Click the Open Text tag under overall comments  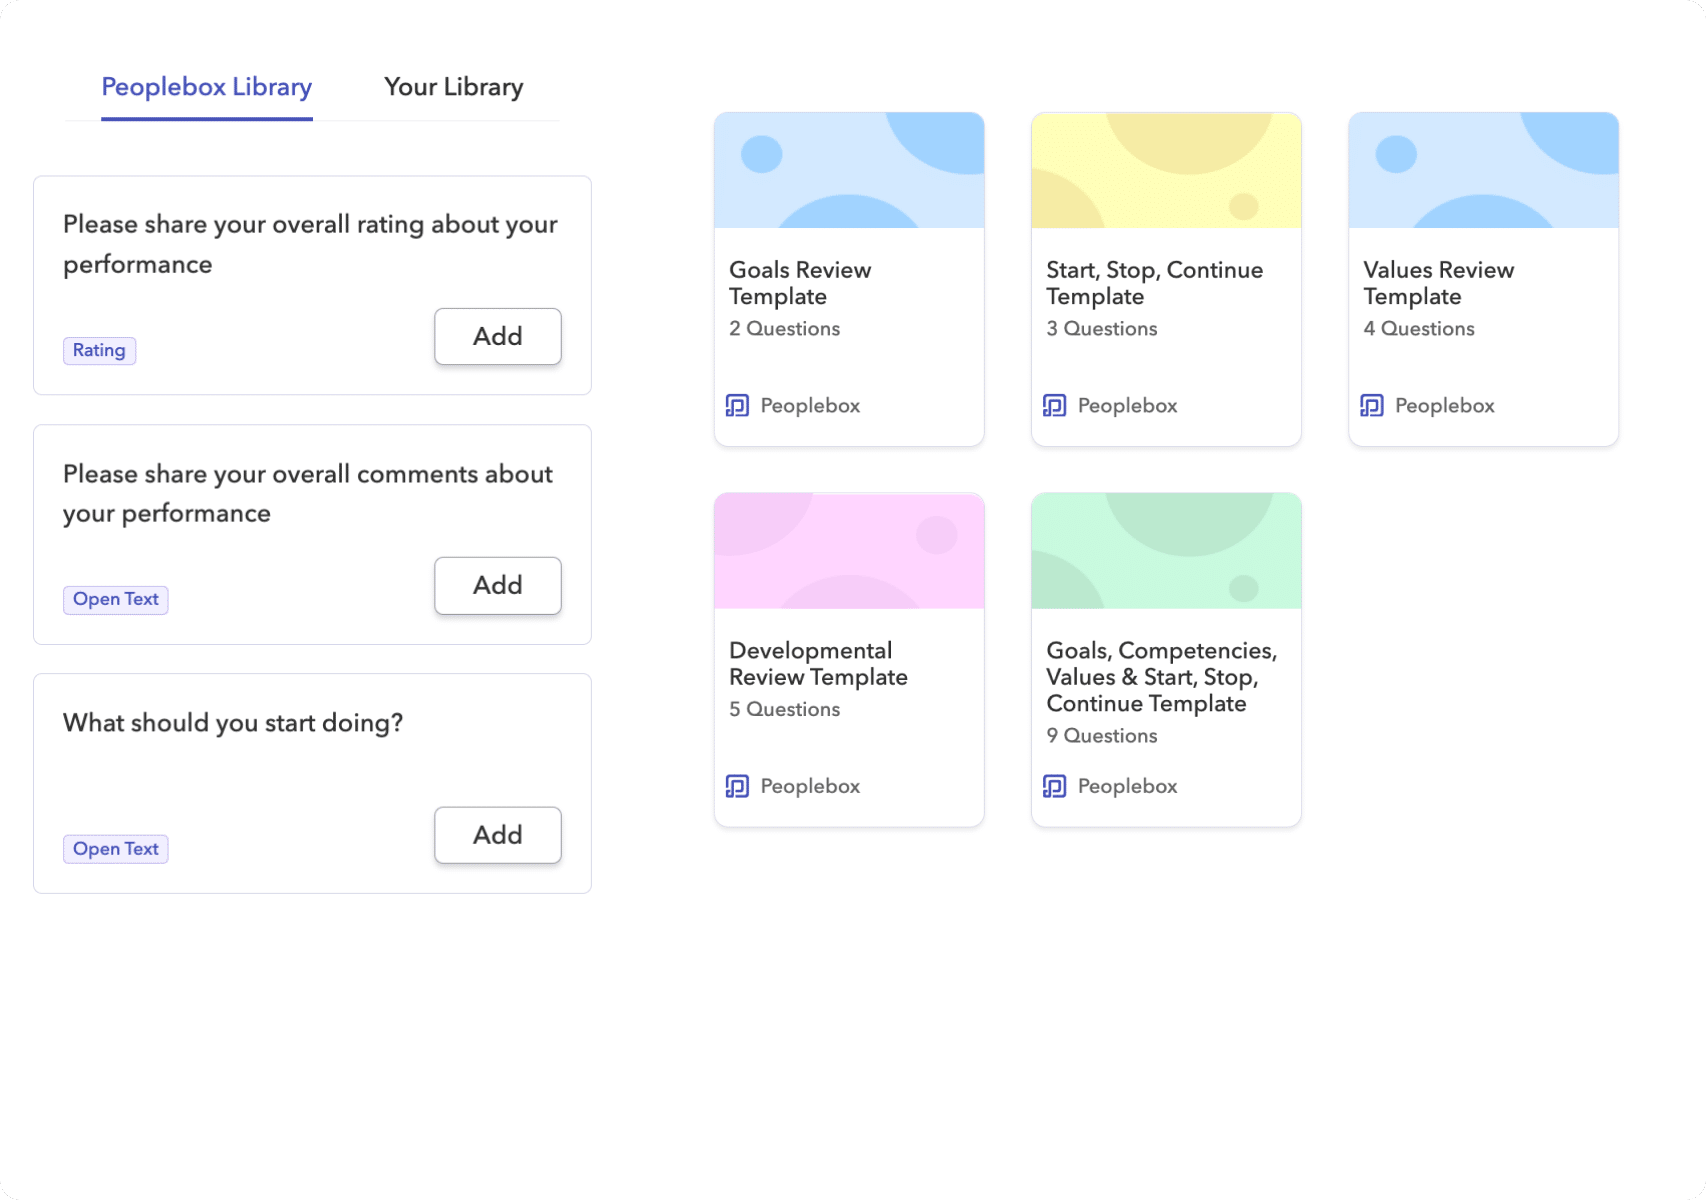[116, 599]
